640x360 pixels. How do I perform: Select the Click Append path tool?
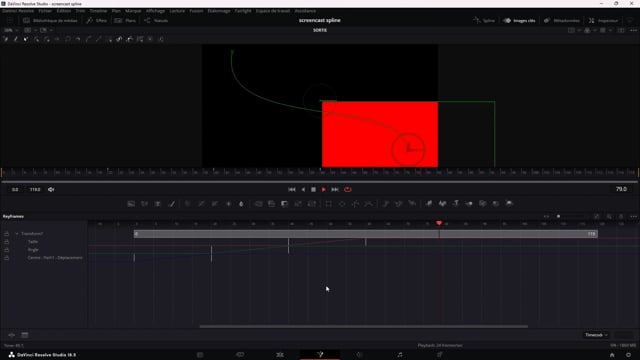(x=6, y=39)
